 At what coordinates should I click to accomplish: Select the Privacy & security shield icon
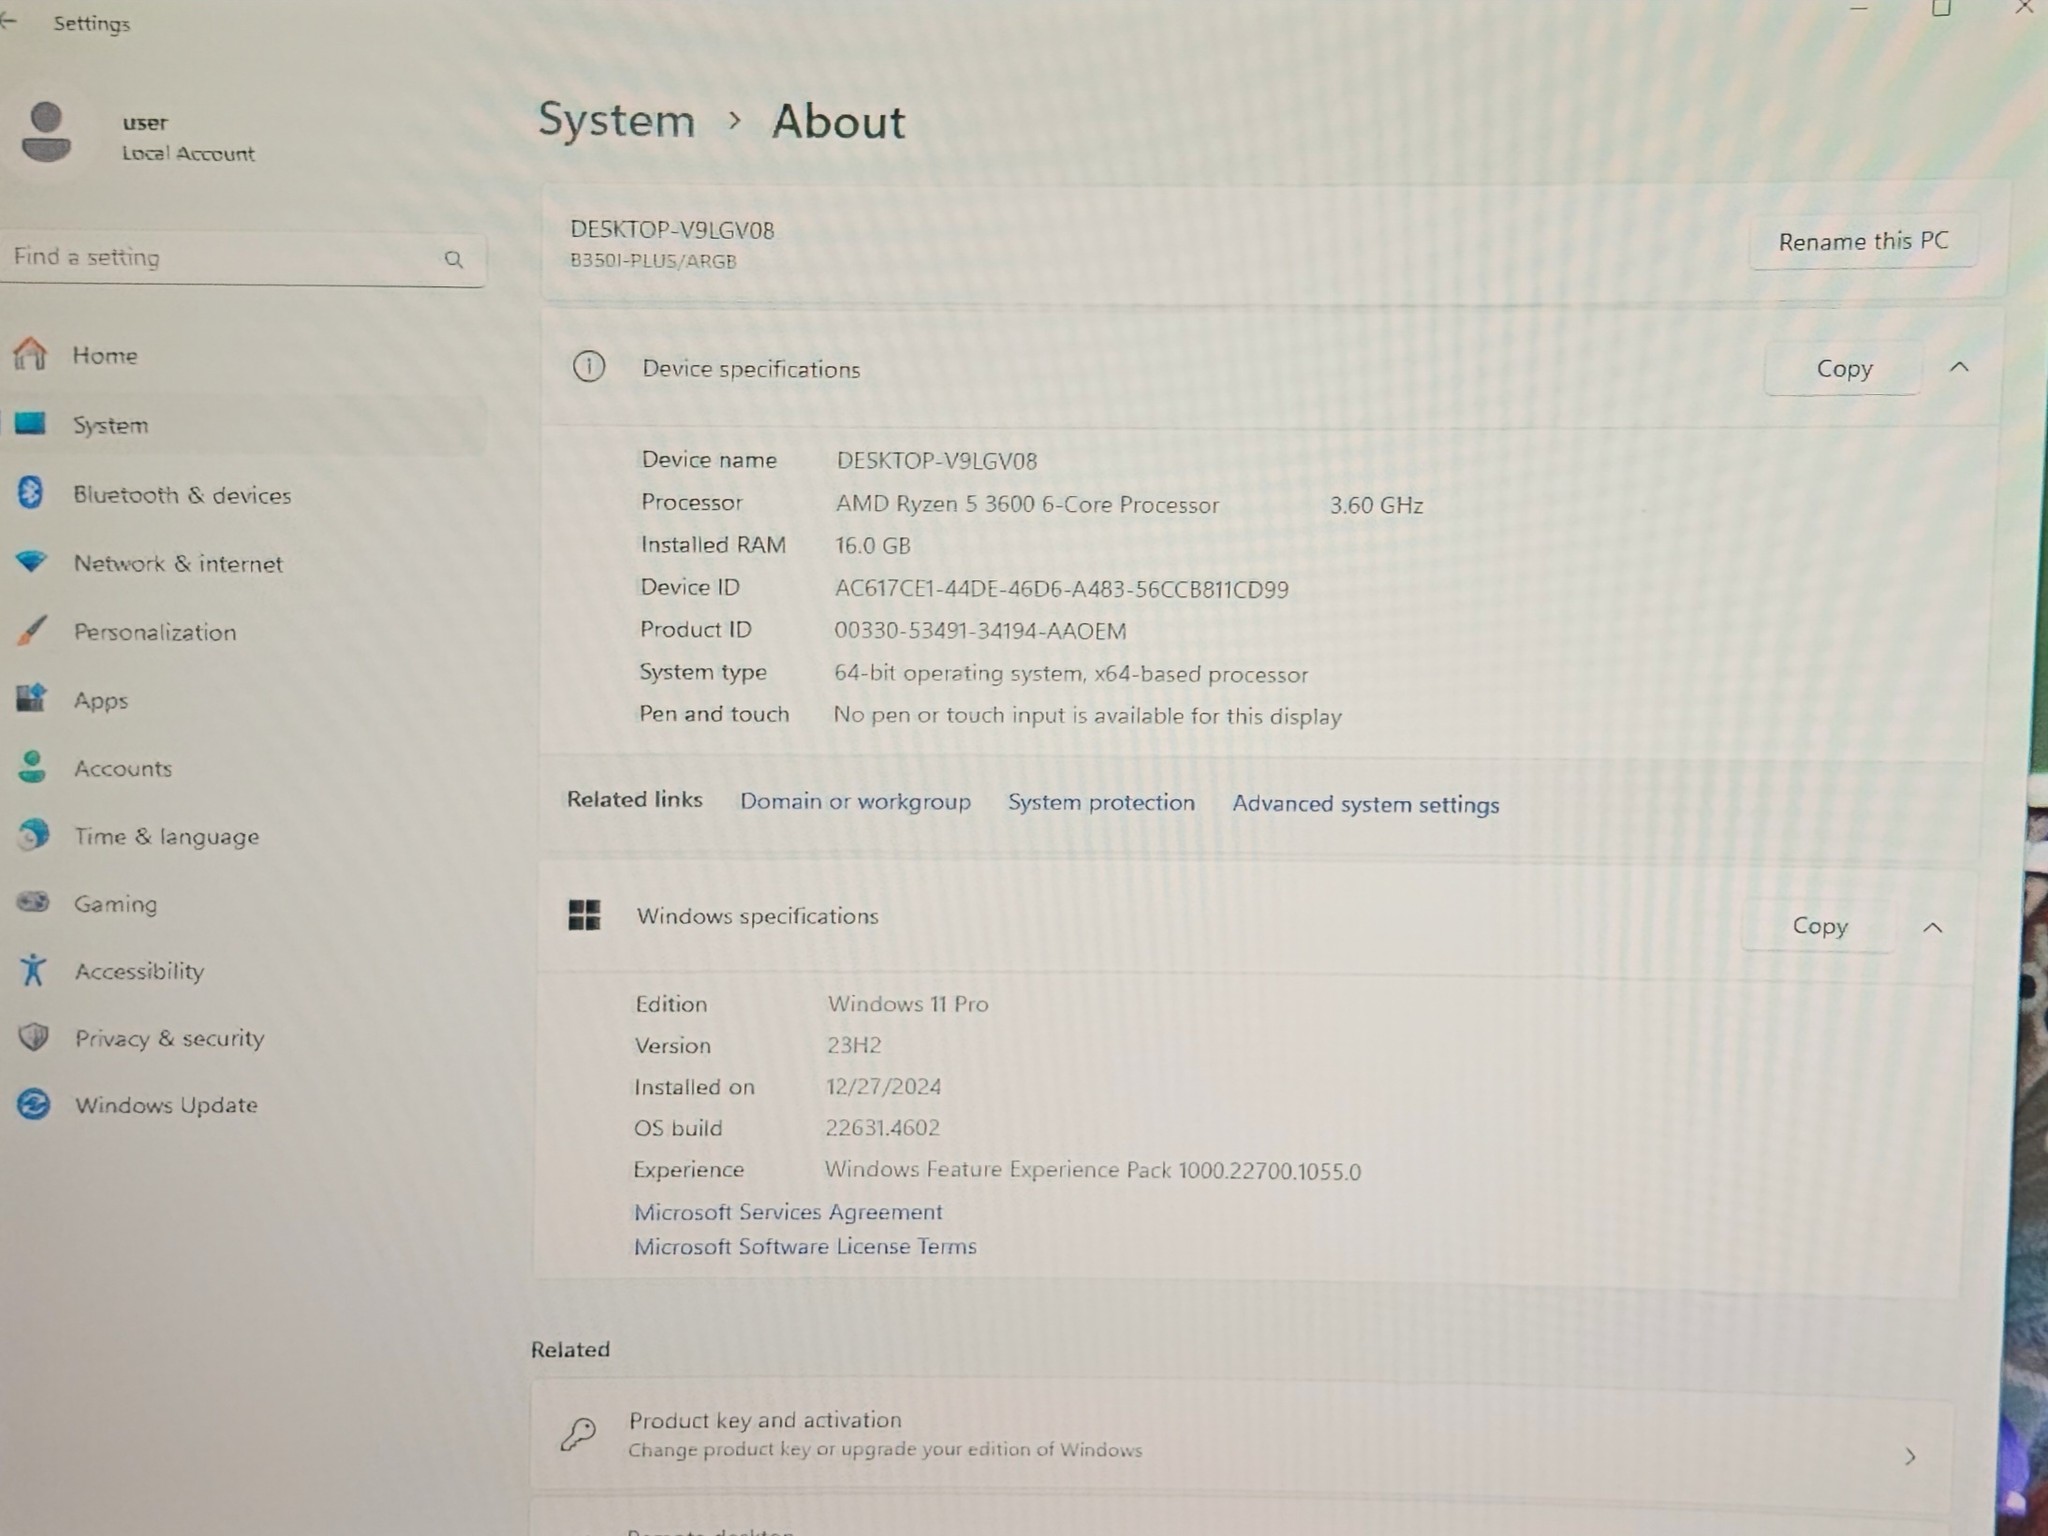point(34,1037)
